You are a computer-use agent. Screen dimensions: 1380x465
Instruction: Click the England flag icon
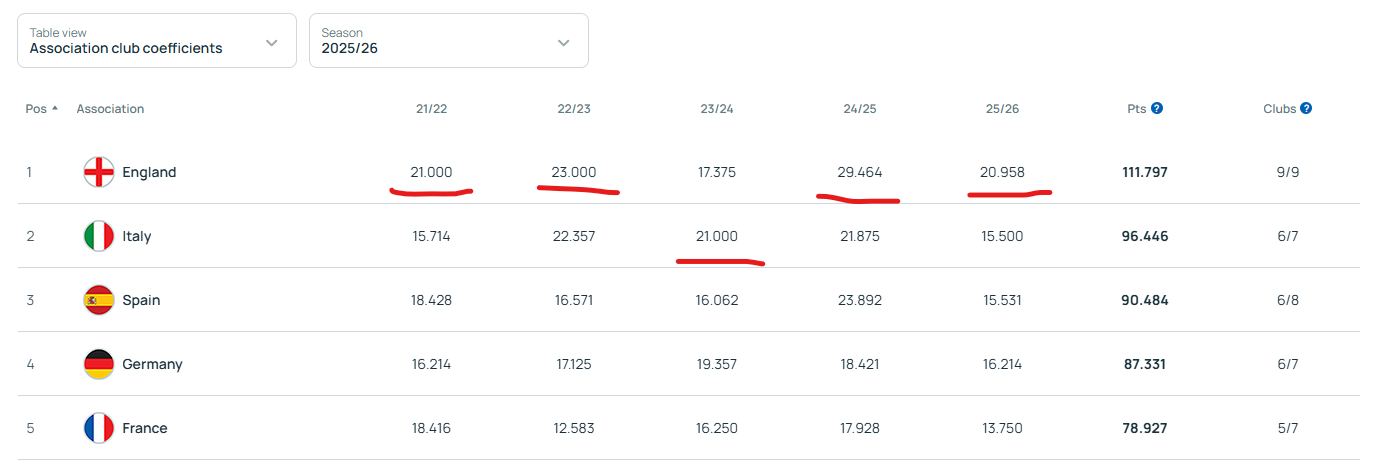(x=98, y=172)
